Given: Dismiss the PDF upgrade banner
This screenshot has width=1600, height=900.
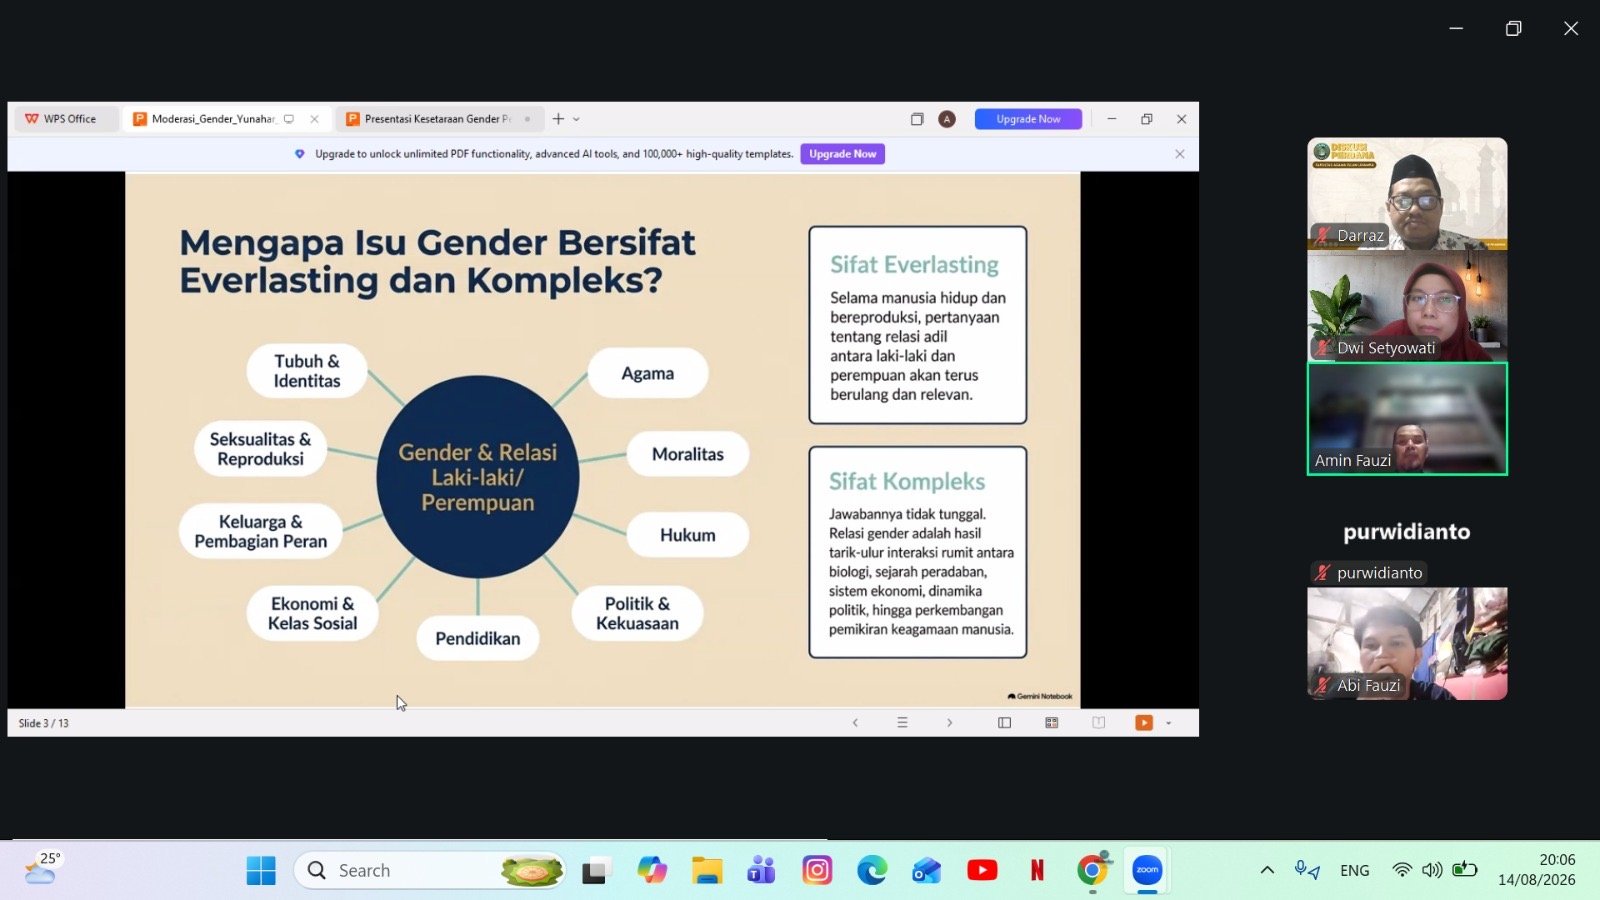Looking at the screenshot, I should click(x=1180, y=154).
